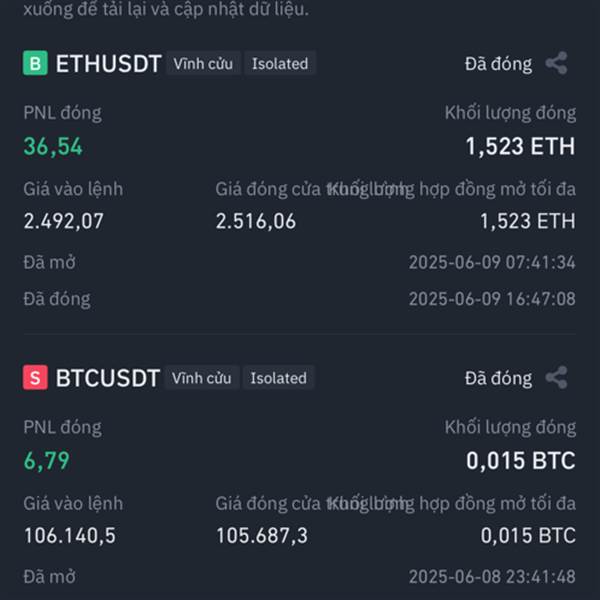Viewport: 600px width, 600px height.
Task: Tap the ETHUSDT close time 2025-06-09 16:47:08
Action: click(492, 299)
